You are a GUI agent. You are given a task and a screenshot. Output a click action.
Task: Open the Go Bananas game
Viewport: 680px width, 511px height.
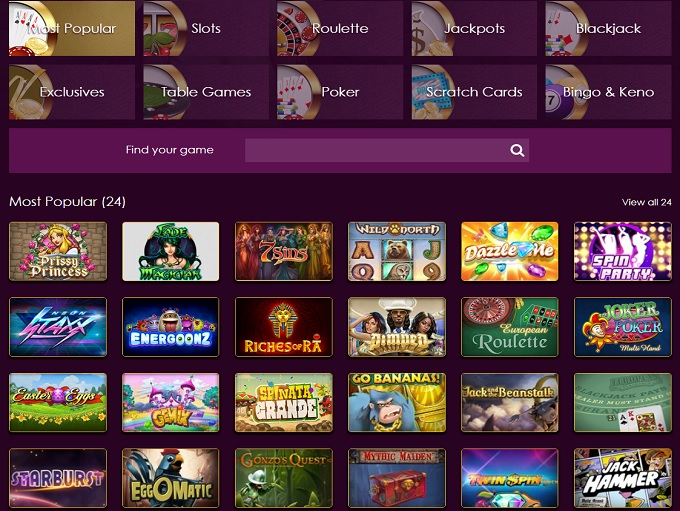(396, 402)
